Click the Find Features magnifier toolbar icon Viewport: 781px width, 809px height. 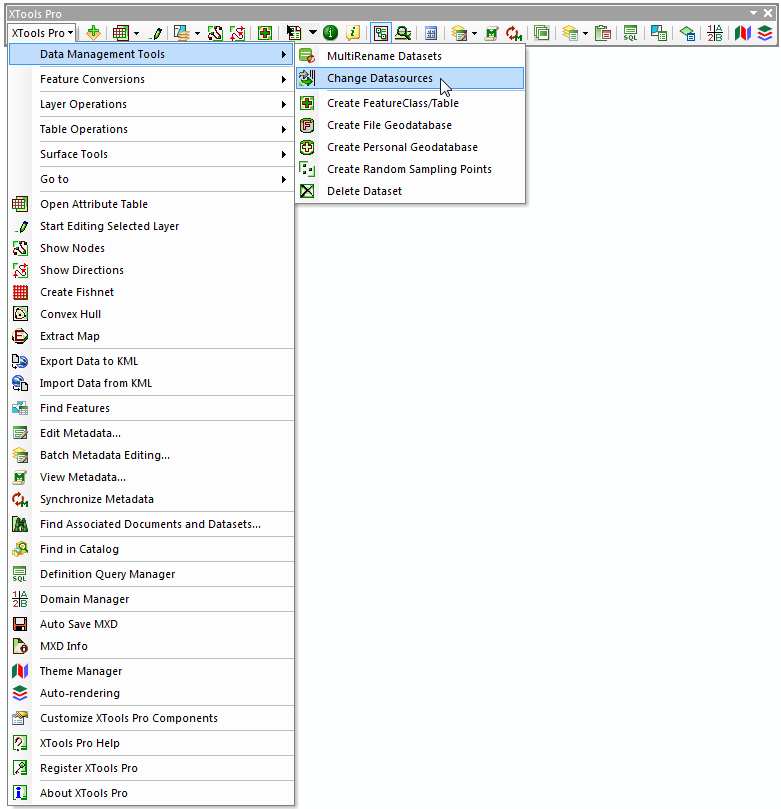[x=403, y=33]
